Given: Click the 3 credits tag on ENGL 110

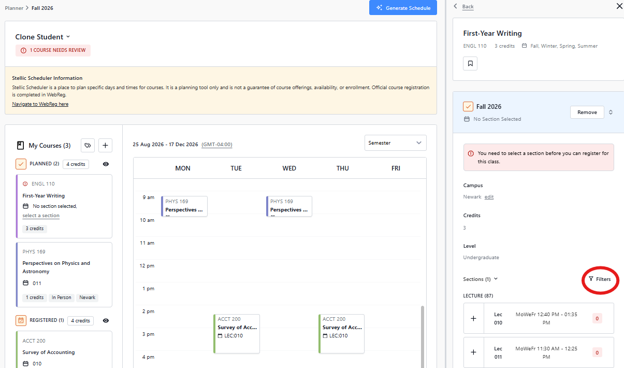Looking at the screenshot, I should (x=35, y=228).
